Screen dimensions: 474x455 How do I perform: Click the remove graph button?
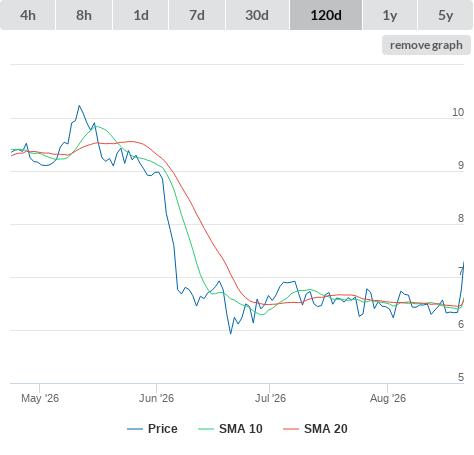[426, 45]
